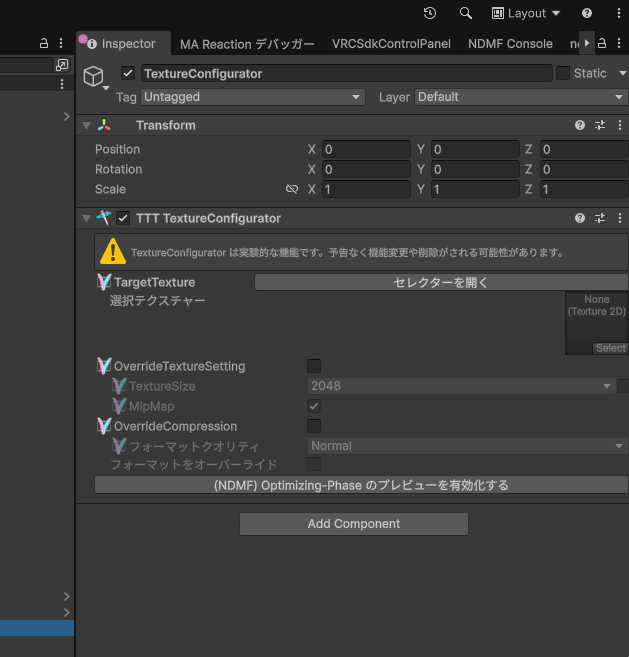
Task: Click Scale Z value field
Action: click(x=584, y=189)
